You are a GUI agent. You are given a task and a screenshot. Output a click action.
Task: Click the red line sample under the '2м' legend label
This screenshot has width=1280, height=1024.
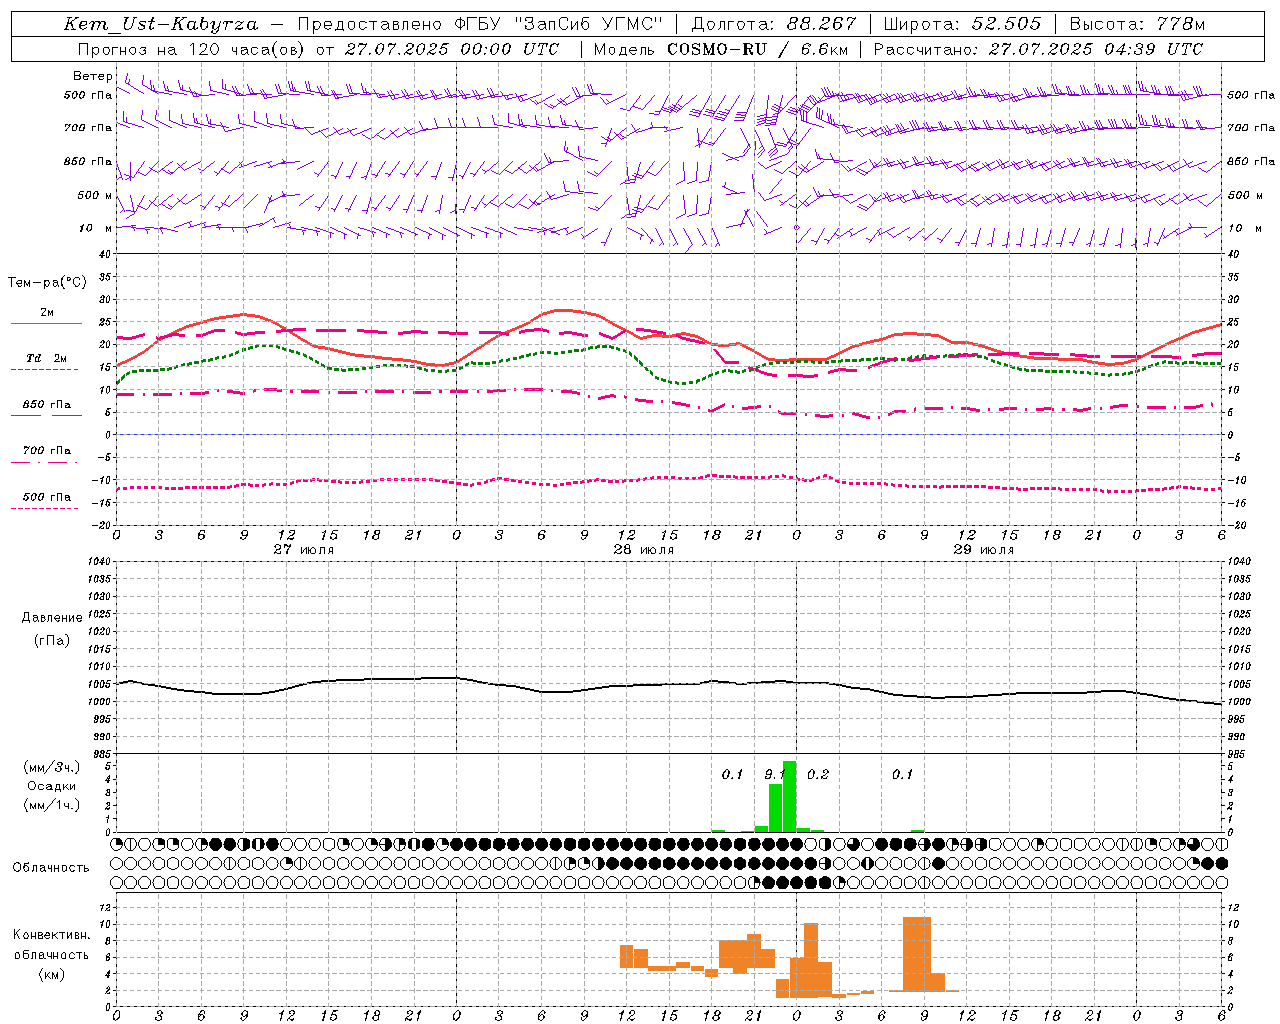(46, 324)
